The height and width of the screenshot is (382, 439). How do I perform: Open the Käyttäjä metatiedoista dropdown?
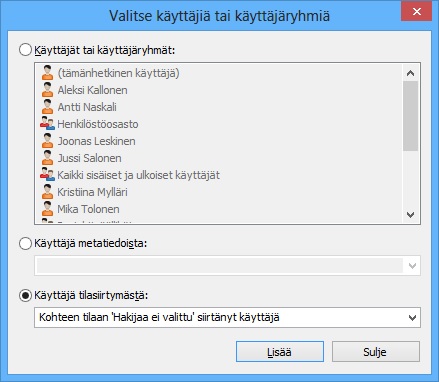coord(227,266)
